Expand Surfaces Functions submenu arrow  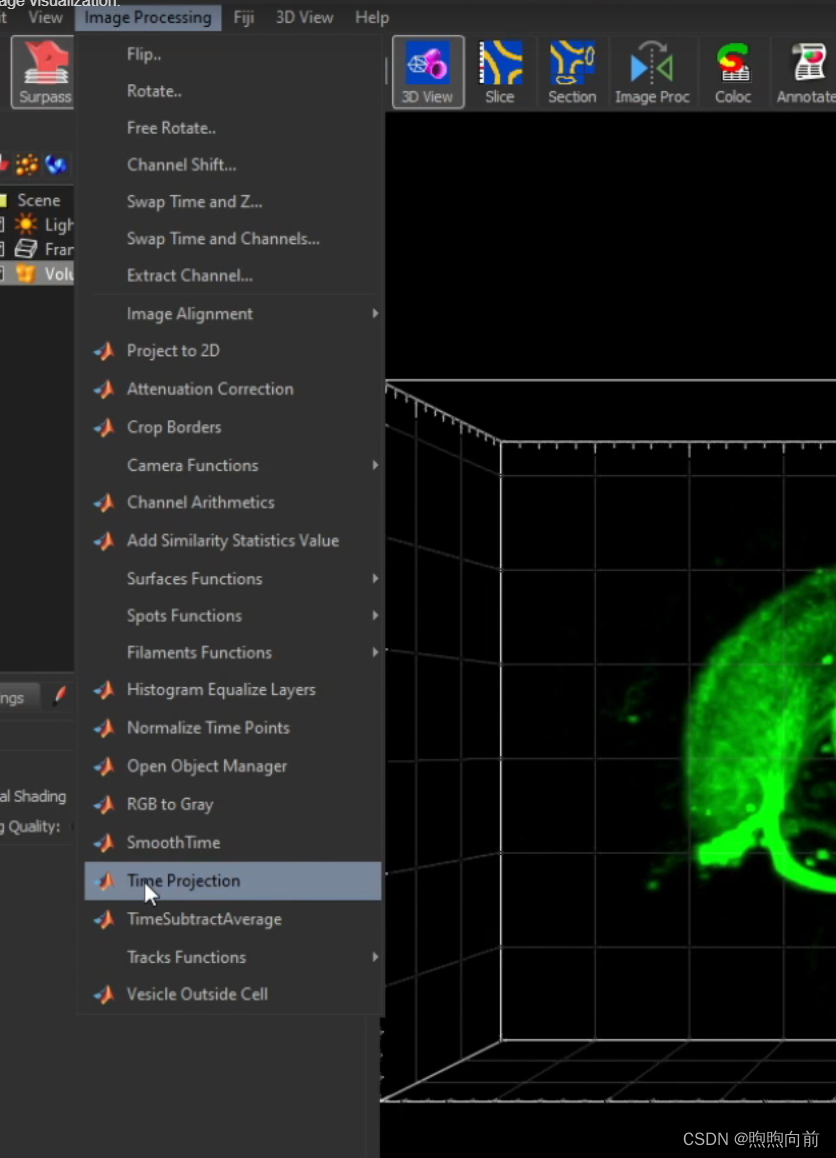(x=375, y=579)
